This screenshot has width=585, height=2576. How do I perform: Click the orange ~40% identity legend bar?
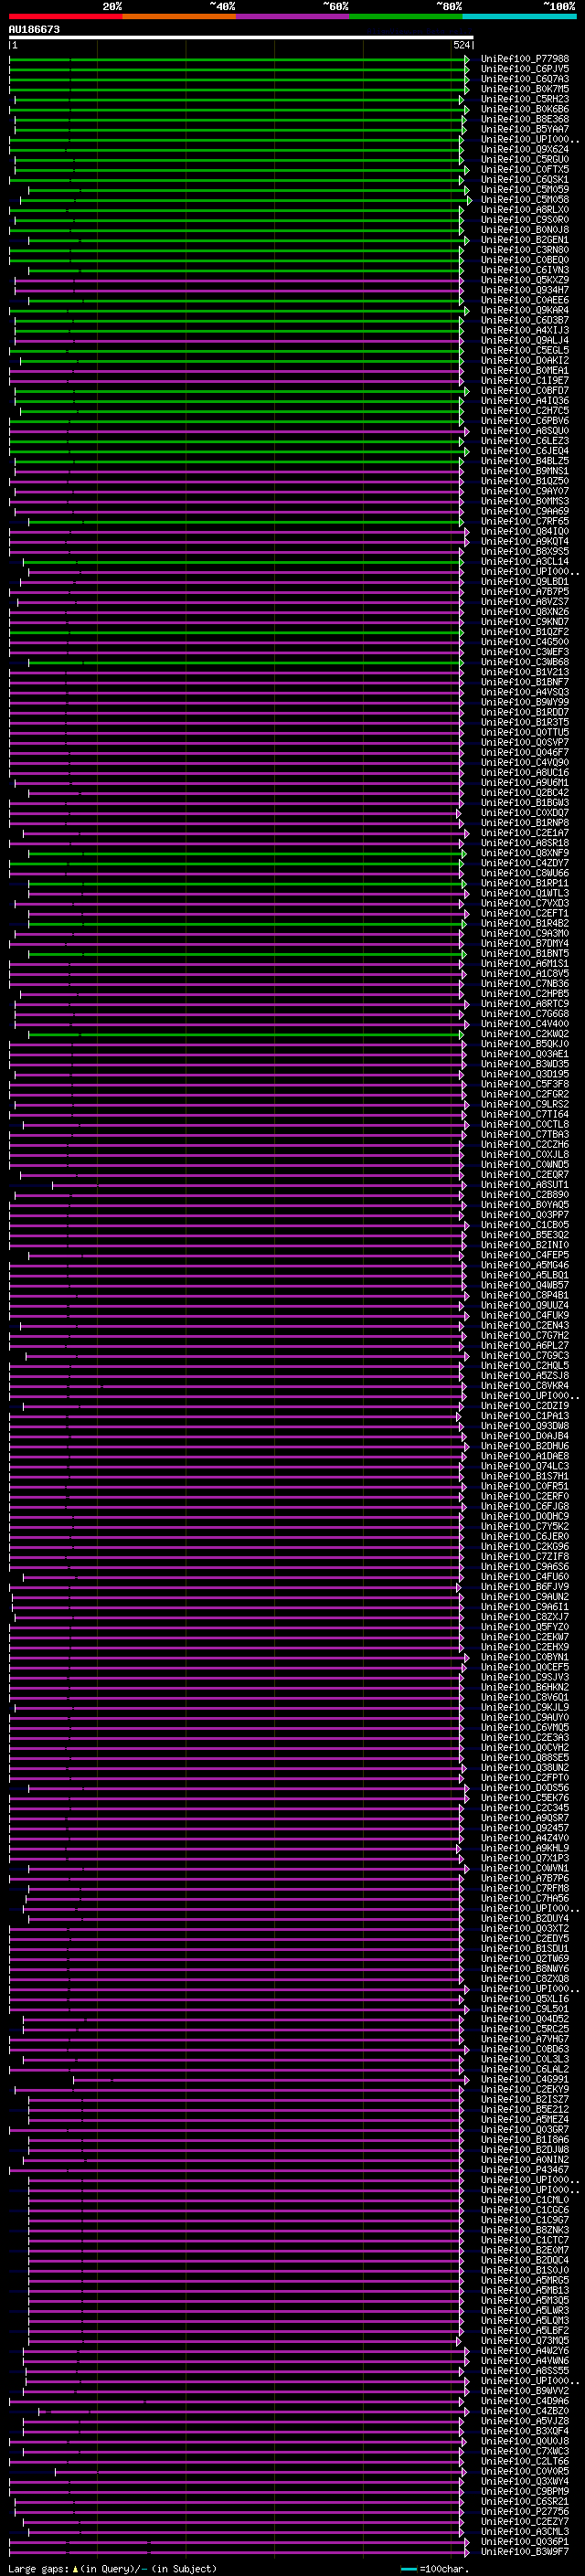[179, 16]
